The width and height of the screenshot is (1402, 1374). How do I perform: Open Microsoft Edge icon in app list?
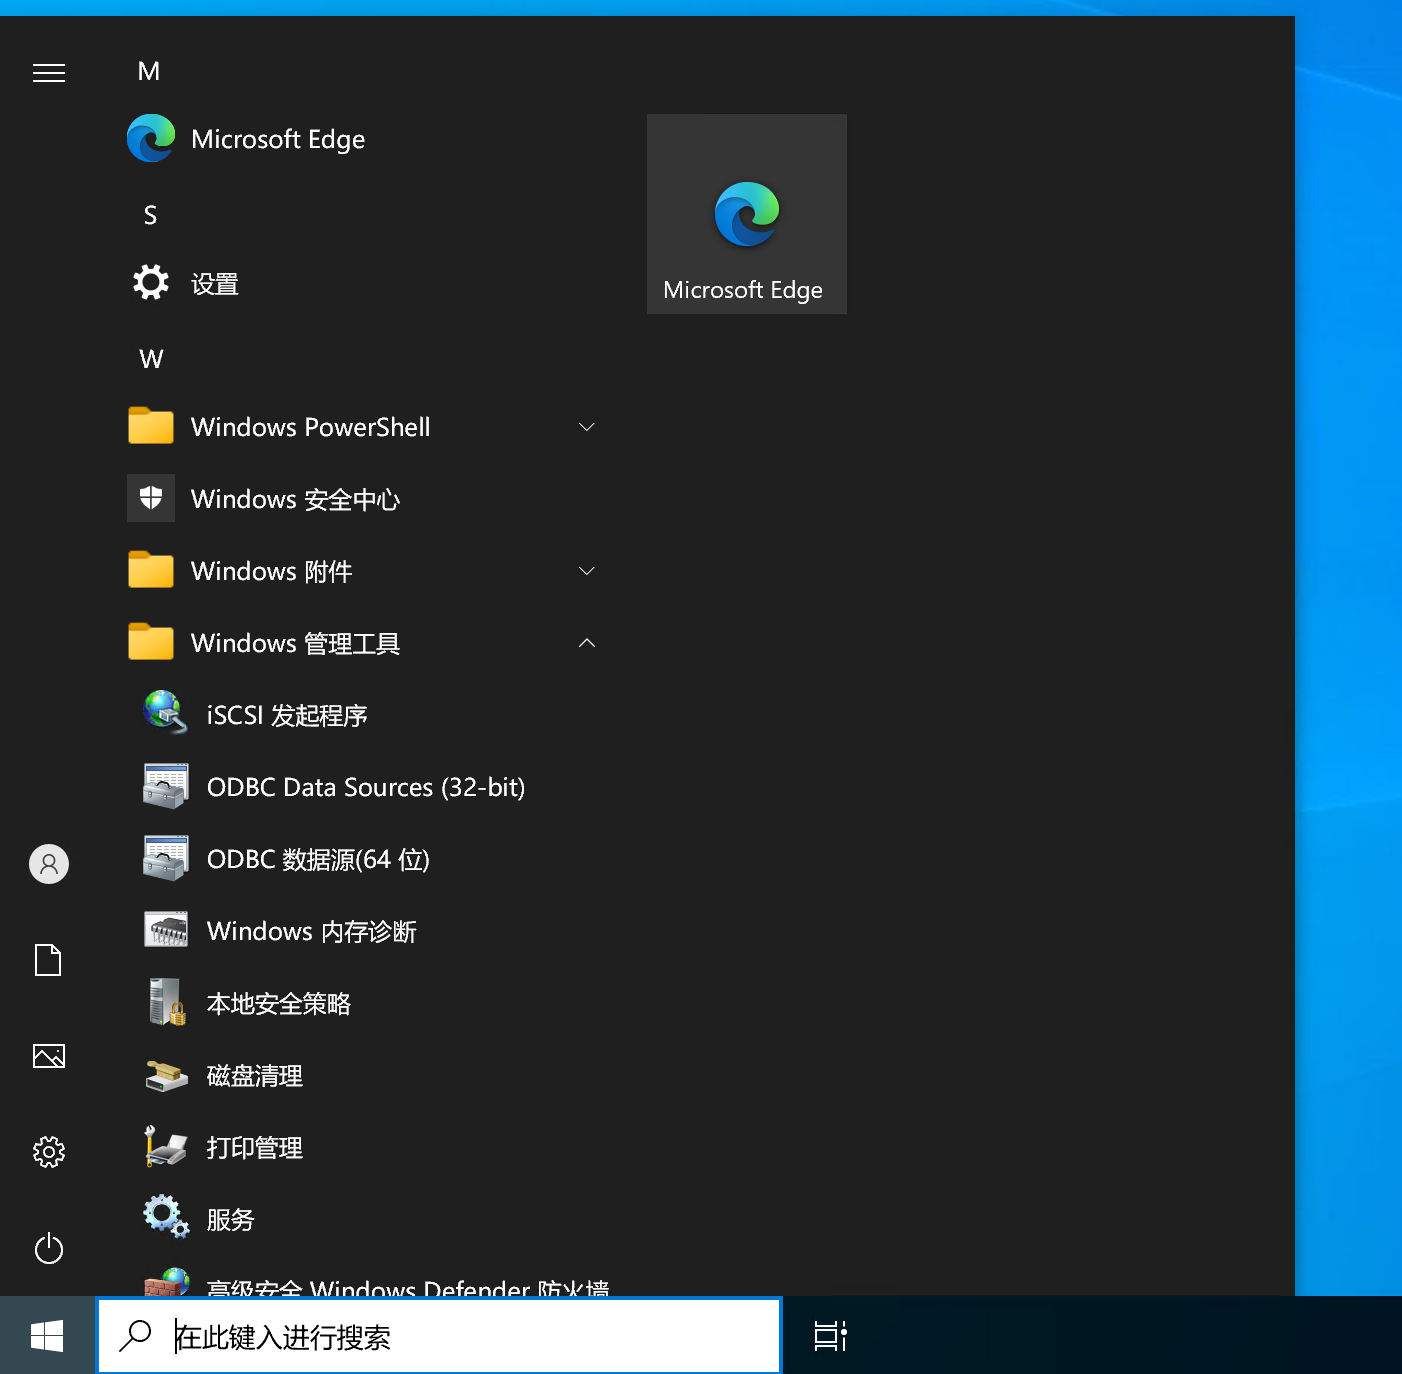[x=151, y=138]
